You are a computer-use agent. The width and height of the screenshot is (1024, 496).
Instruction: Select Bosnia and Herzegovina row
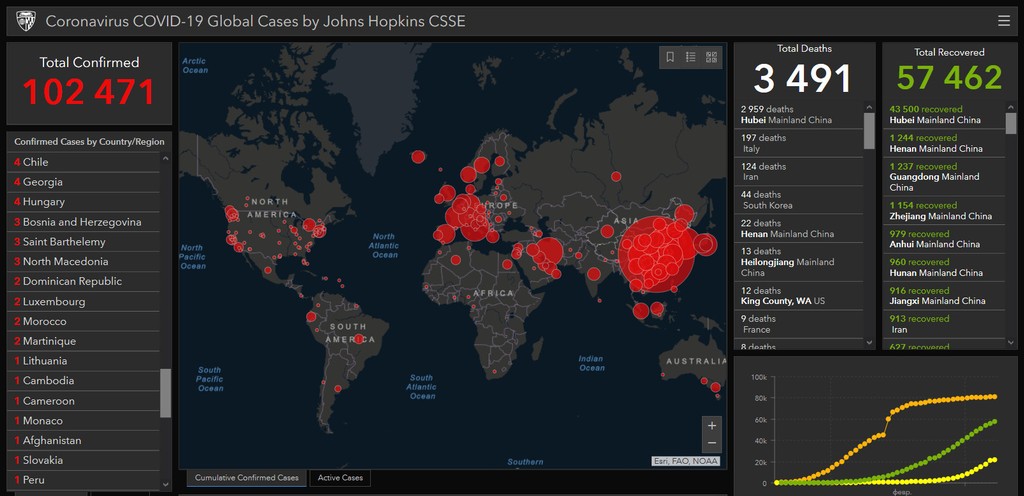(83, 222)
